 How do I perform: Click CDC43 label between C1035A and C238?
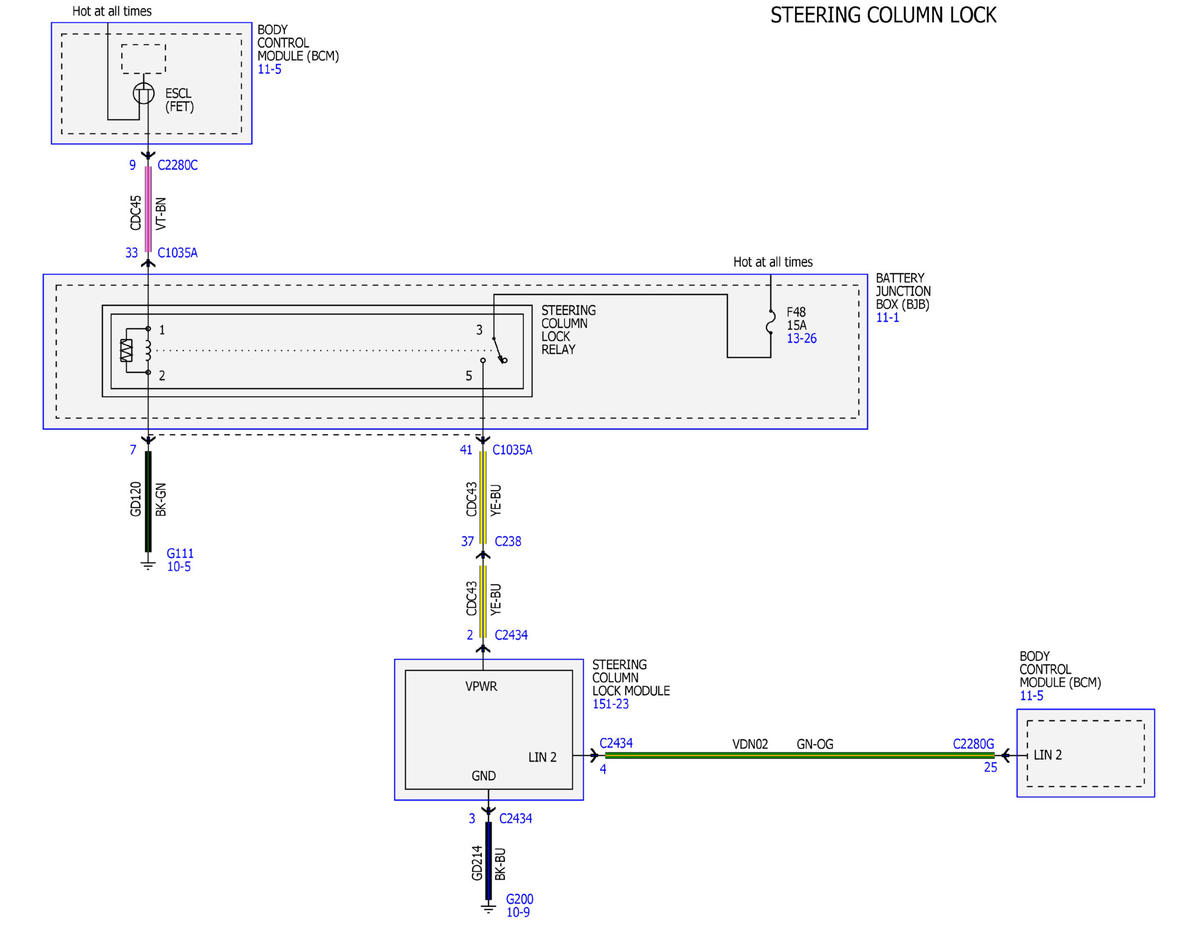pyautogui.click(x=472, y=497)
